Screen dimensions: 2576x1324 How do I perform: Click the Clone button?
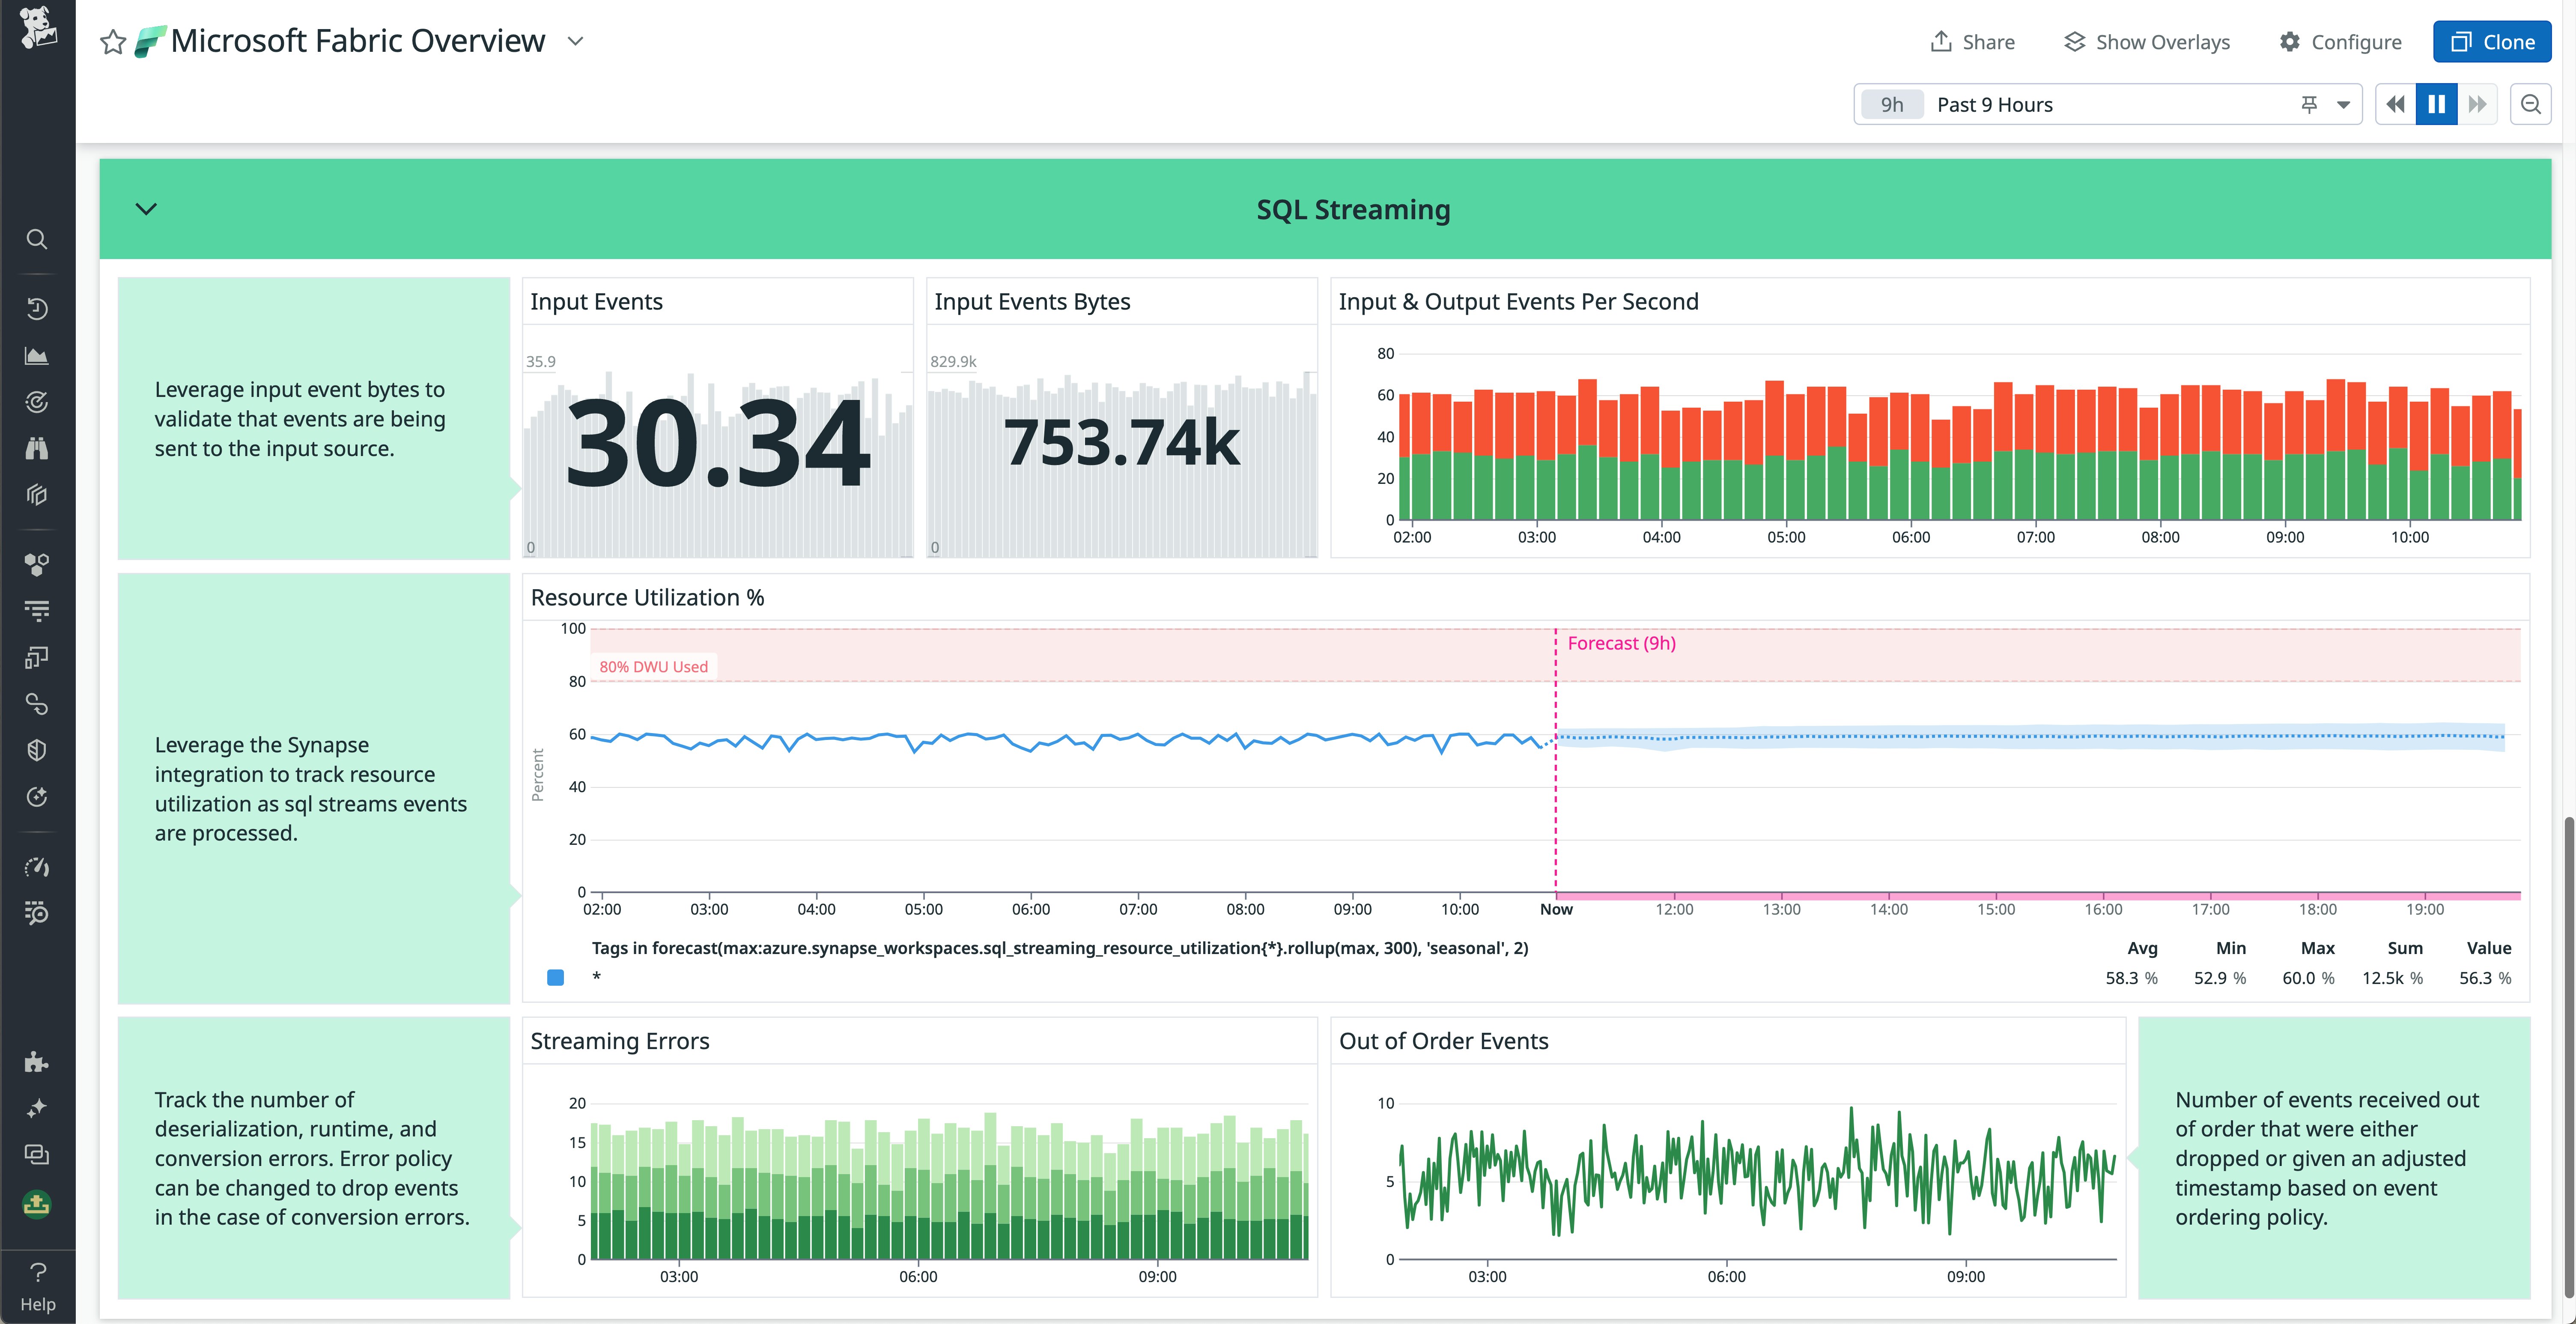[2492, 42]
